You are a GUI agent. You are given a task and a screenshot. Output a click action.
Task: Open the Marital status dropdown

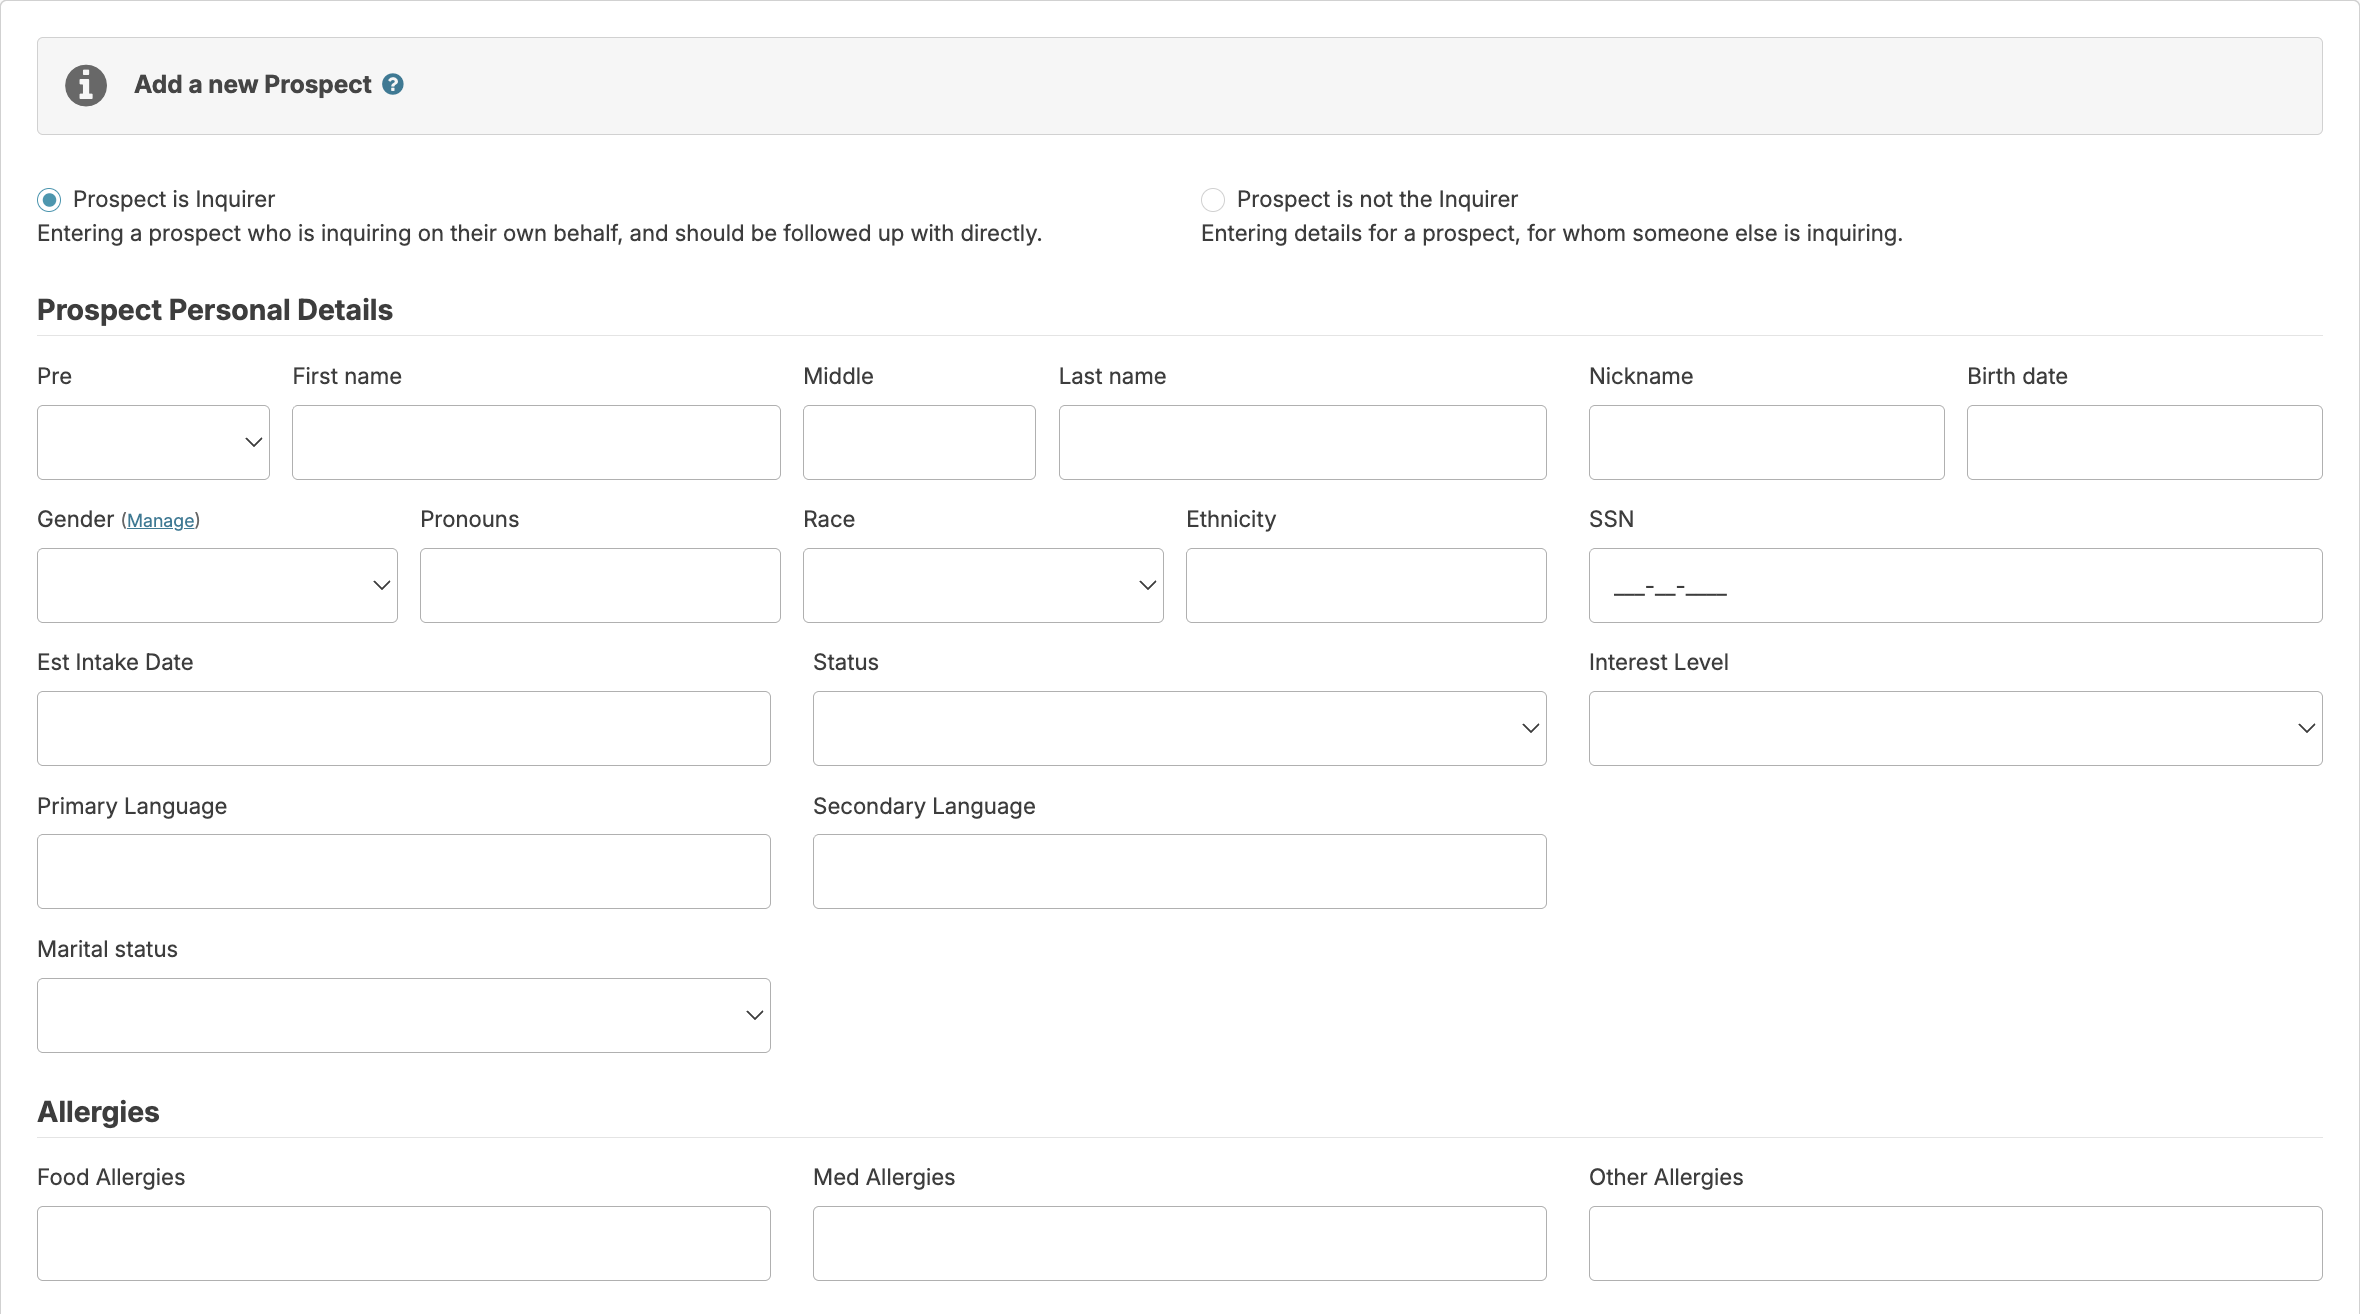click(403, 1015)
